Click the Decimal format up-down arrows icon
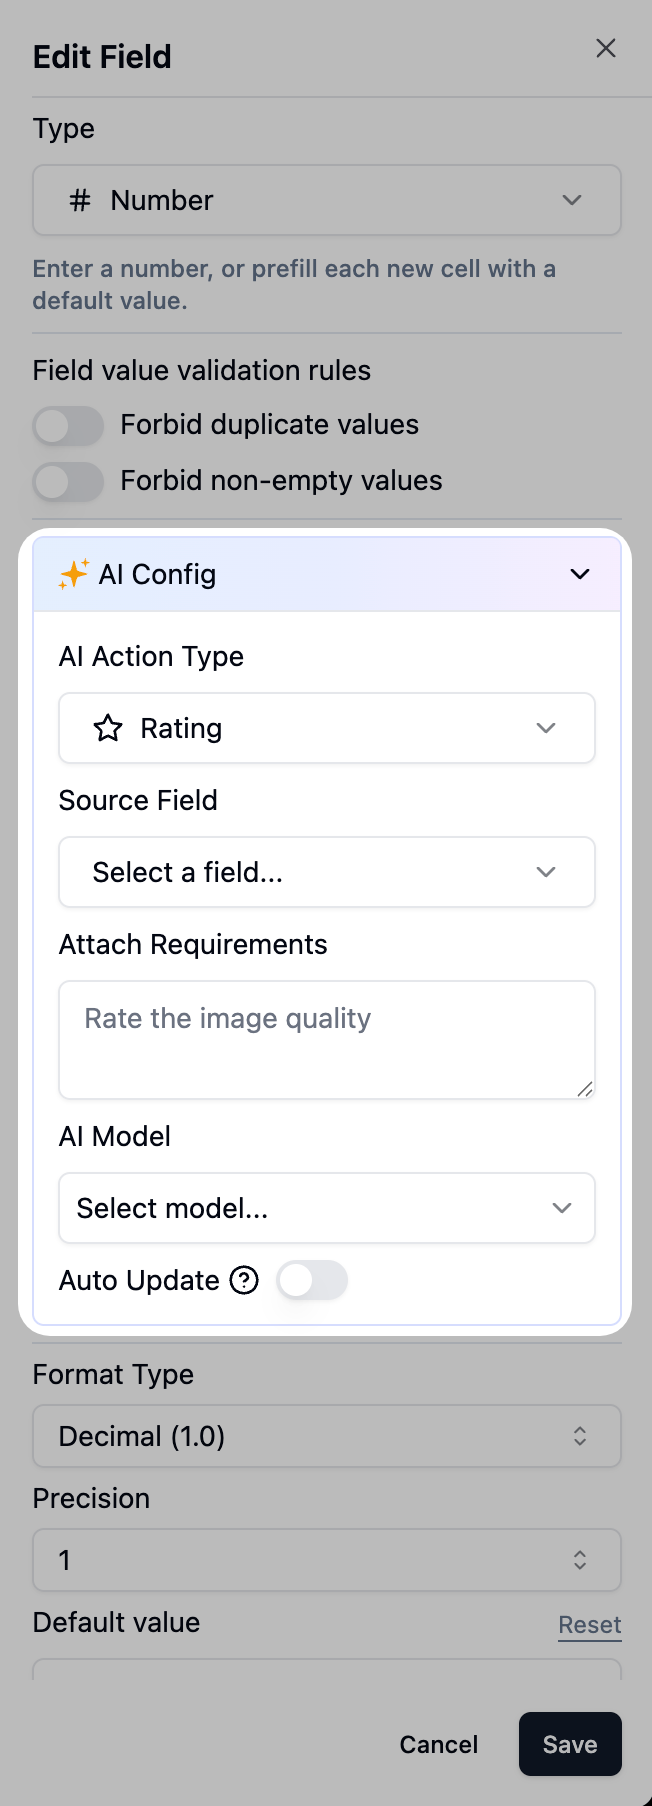The width and height of the screenshot is (652, 1806). (580, 1436)
